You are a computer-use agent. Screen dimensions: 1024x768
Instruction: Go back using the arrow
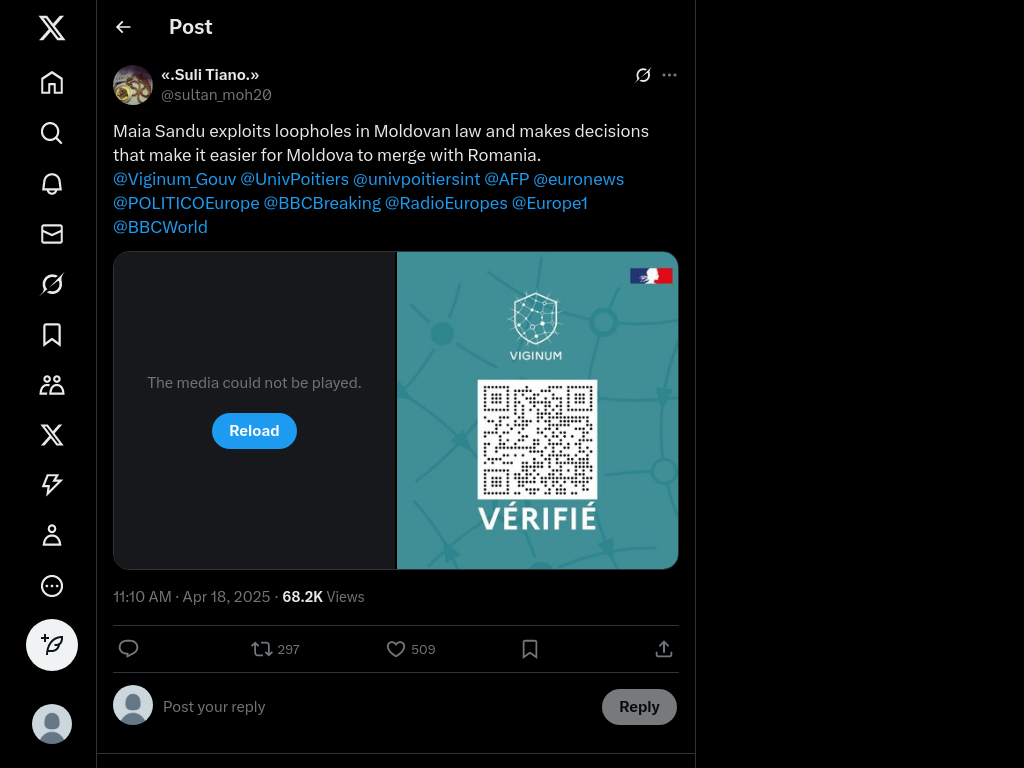click(x=123, y=27)
